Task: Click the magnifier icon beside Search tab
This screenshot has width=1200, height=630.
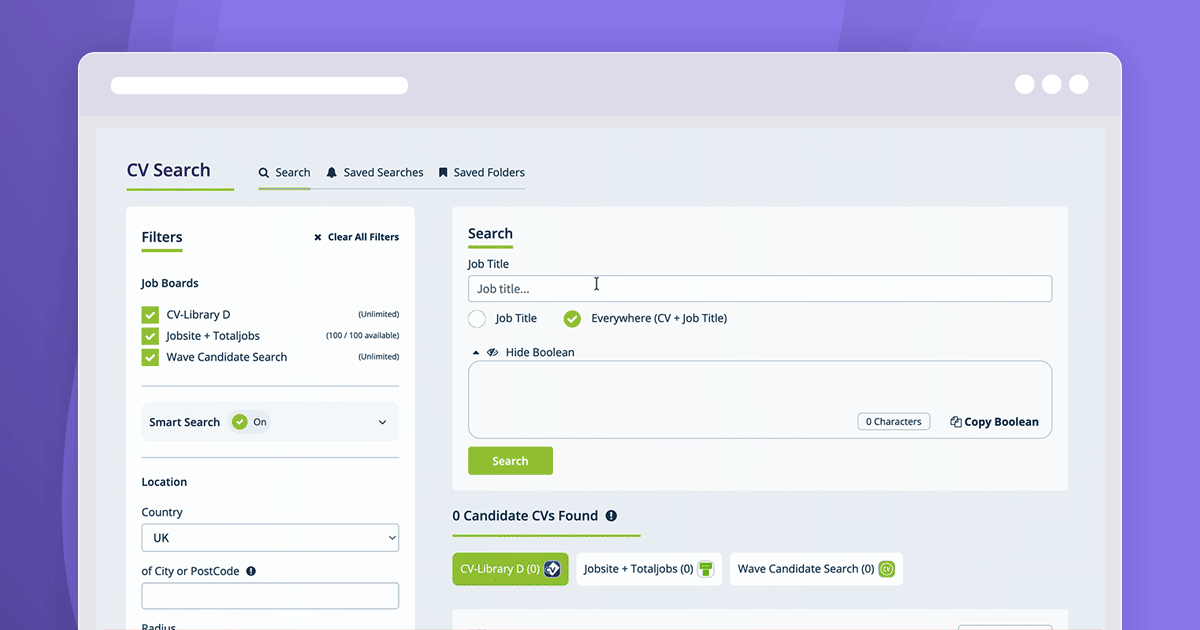Action: coord(264,173)
